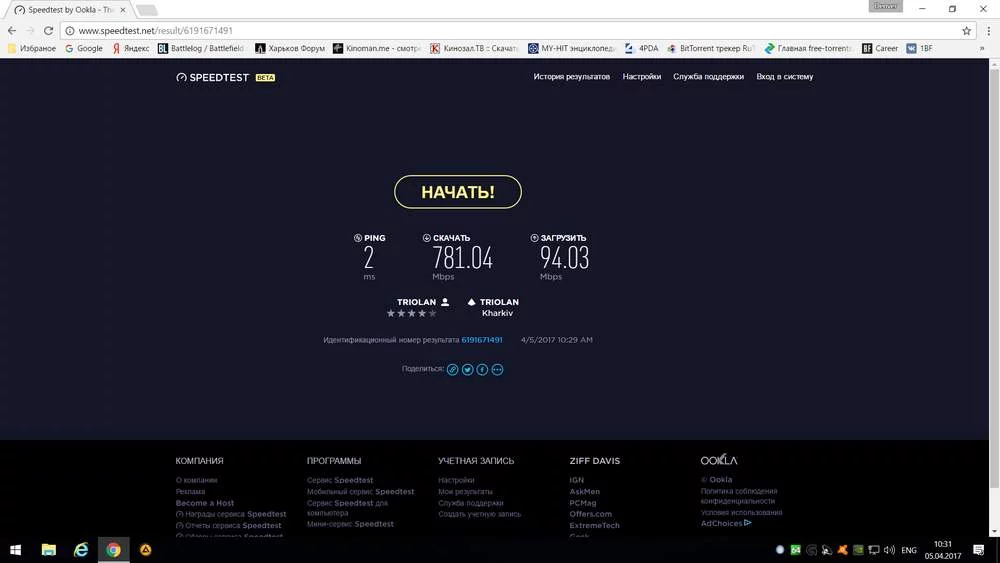Click the address bar URL field
This screenshot has width=1000, height=563.
pyautogui.click(x=500, y=31)
